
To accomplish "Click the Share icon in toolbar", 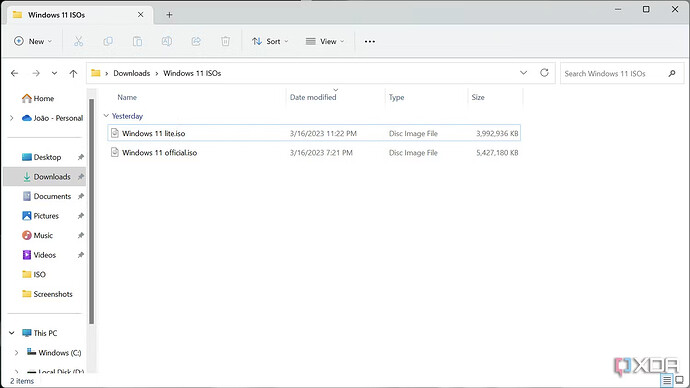I will tap(196, 41).
